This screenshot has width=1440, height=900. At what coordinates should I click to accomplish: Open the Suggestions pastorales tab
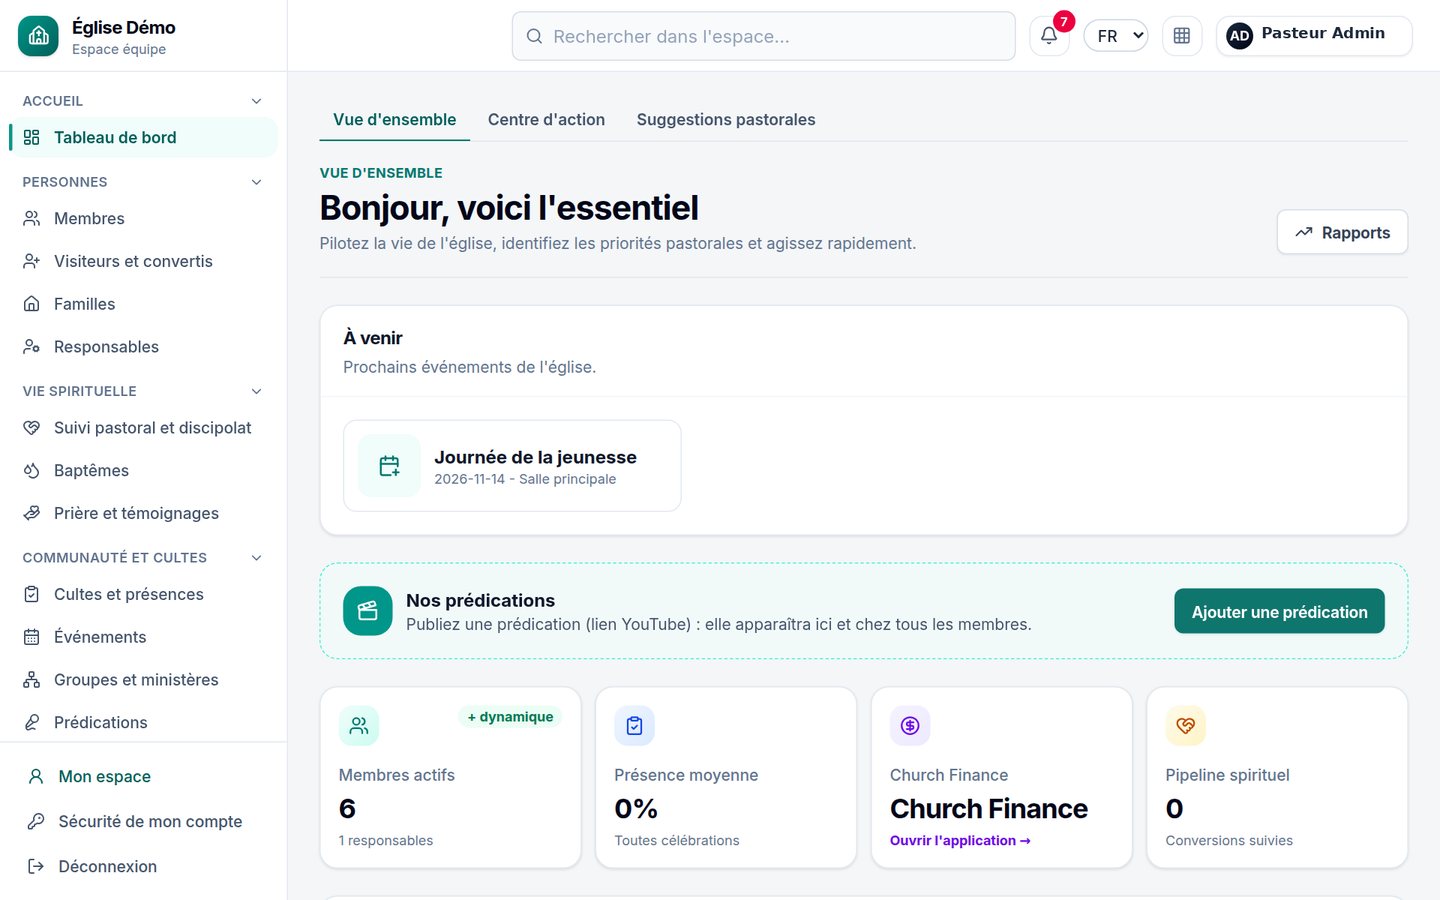(726, 120)
